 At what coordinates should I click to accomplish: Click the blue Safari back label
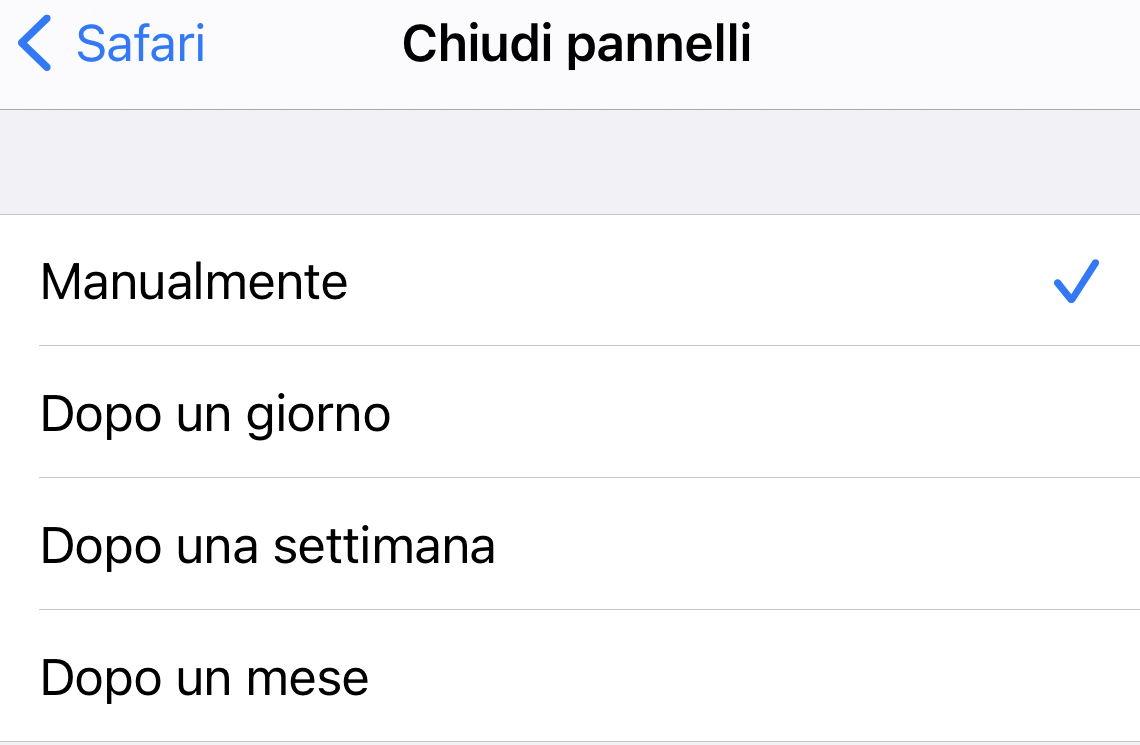(x=140, y=45)
